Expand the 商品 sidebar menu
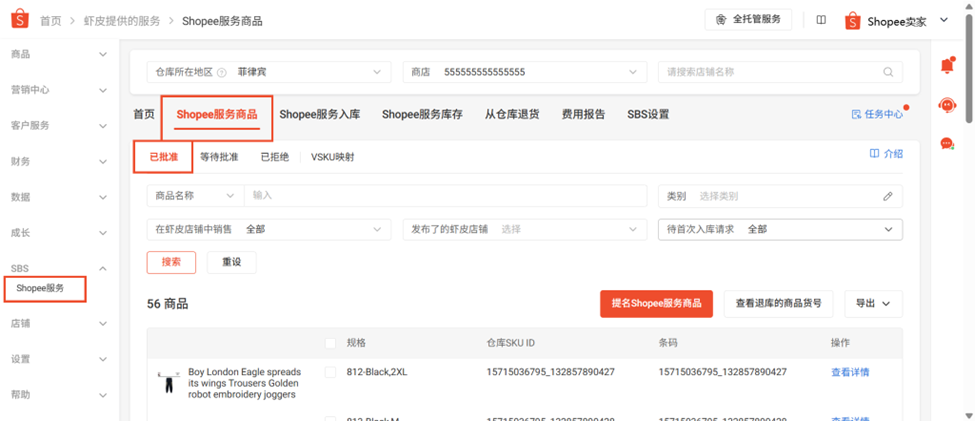 click(59, 54)
